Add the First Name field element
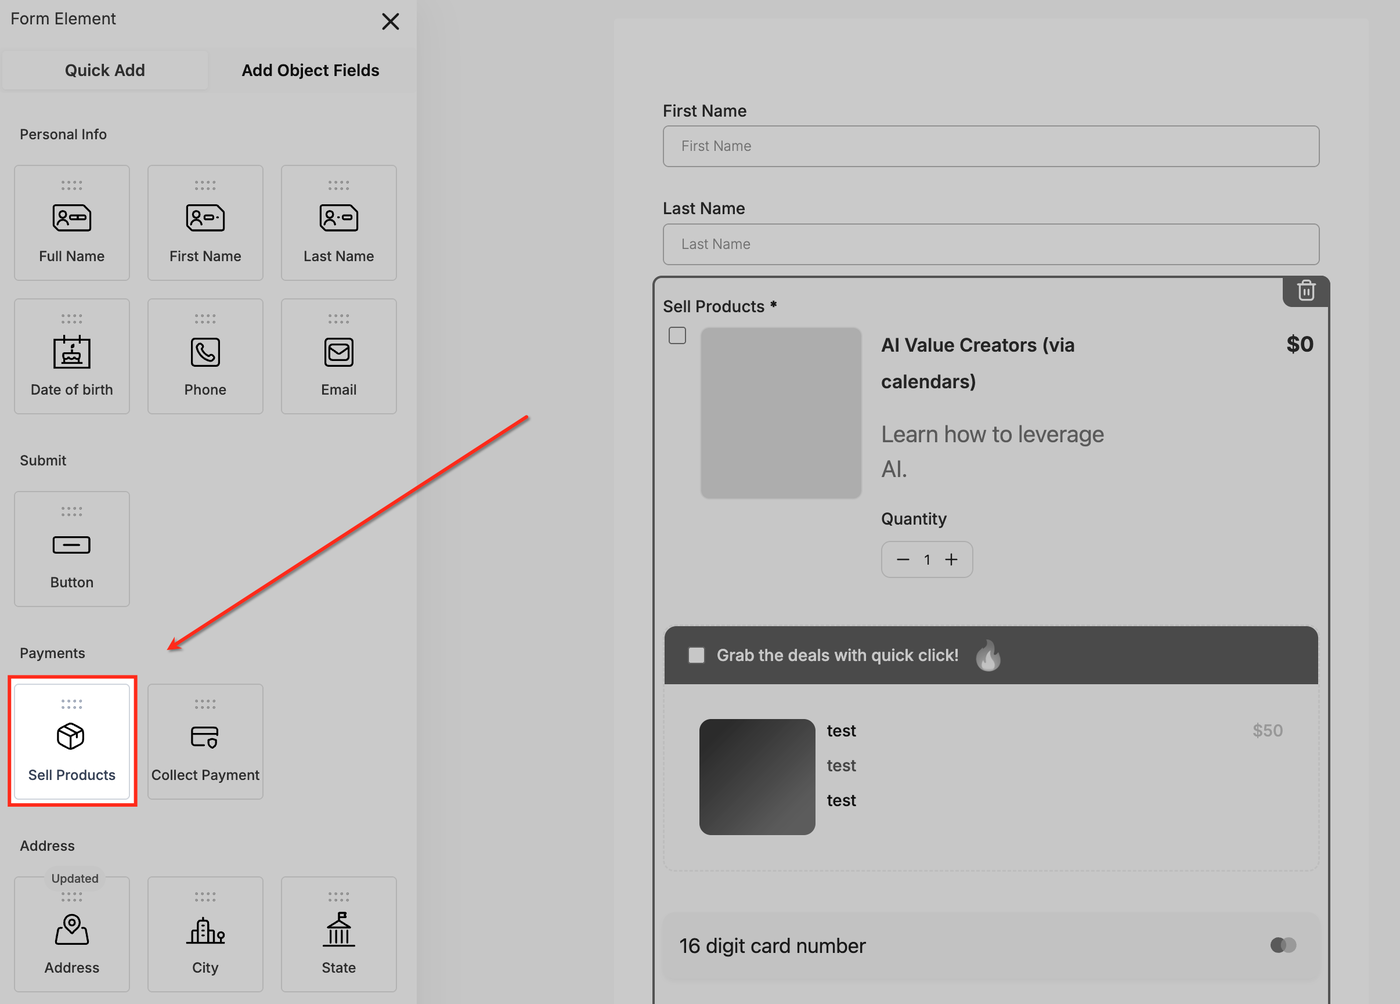This screenshot has width=1400, height=1004. 205,223
